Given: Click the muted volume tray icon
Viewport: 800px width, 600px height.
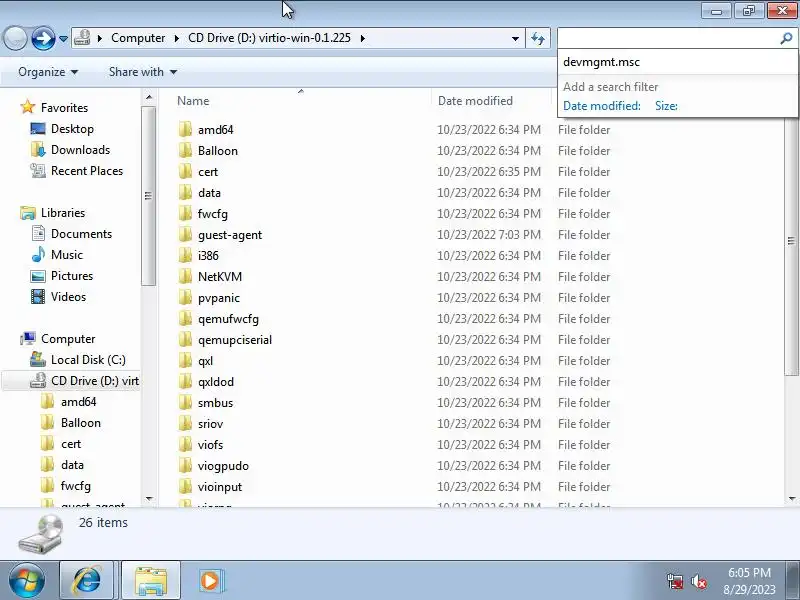Looking at the screenshot, I should click(x=698, y=581).
